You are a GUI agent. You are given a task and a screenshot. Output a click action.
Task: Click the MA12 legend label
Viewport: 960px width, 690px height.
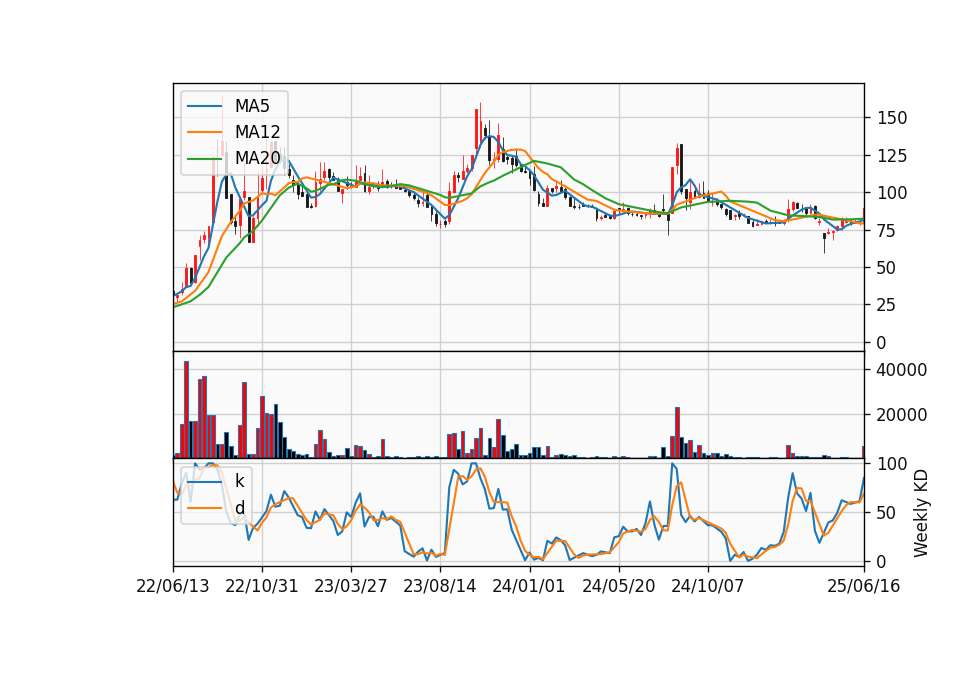pos(257,132)
